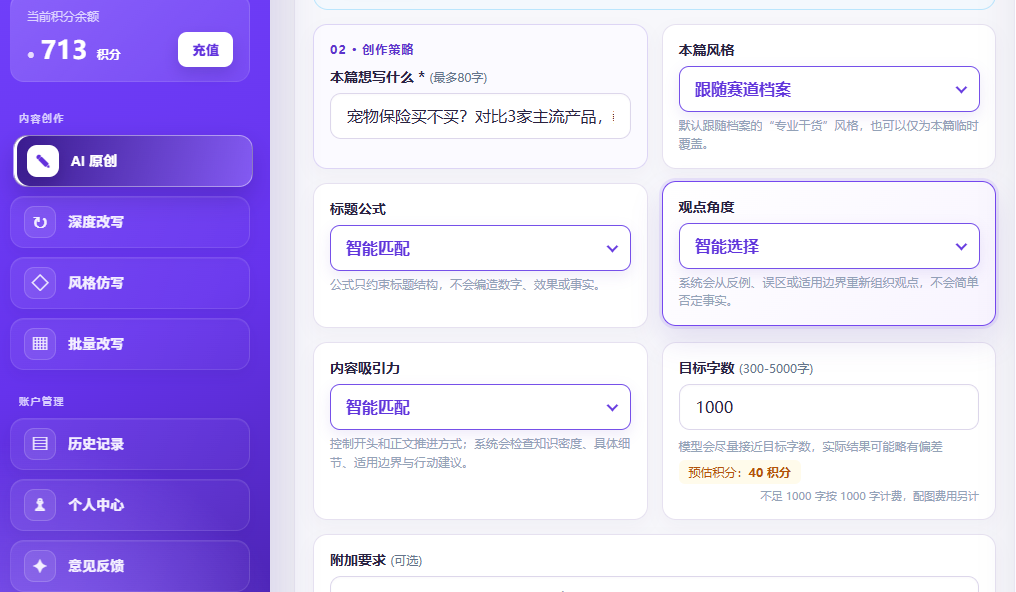Click the 风格仿写 diamond icon
The width and height of the screenshot is (1016, 592).
pyautogui.click(x=40, y=283)
